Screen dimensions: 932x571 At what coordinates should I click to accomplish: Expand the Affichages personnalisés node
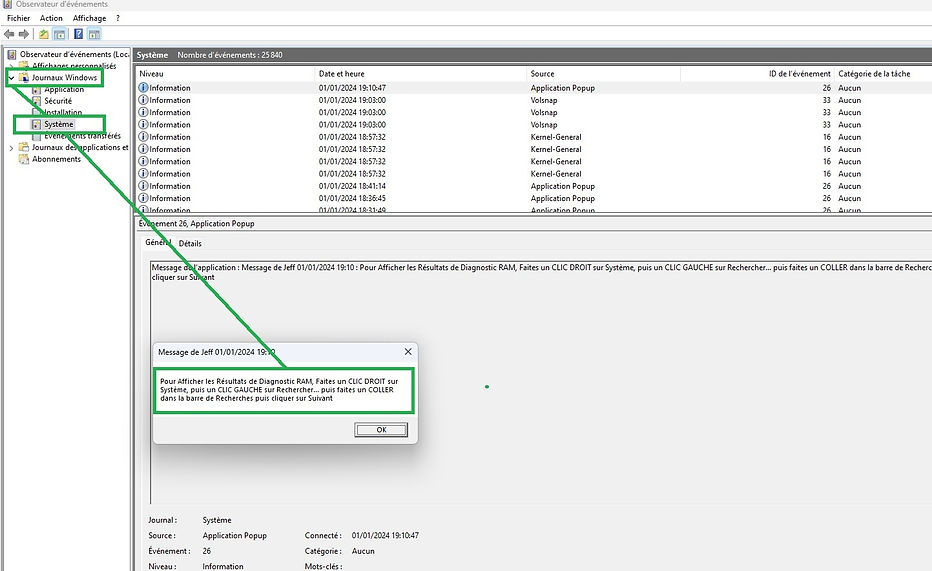point(11,66)
